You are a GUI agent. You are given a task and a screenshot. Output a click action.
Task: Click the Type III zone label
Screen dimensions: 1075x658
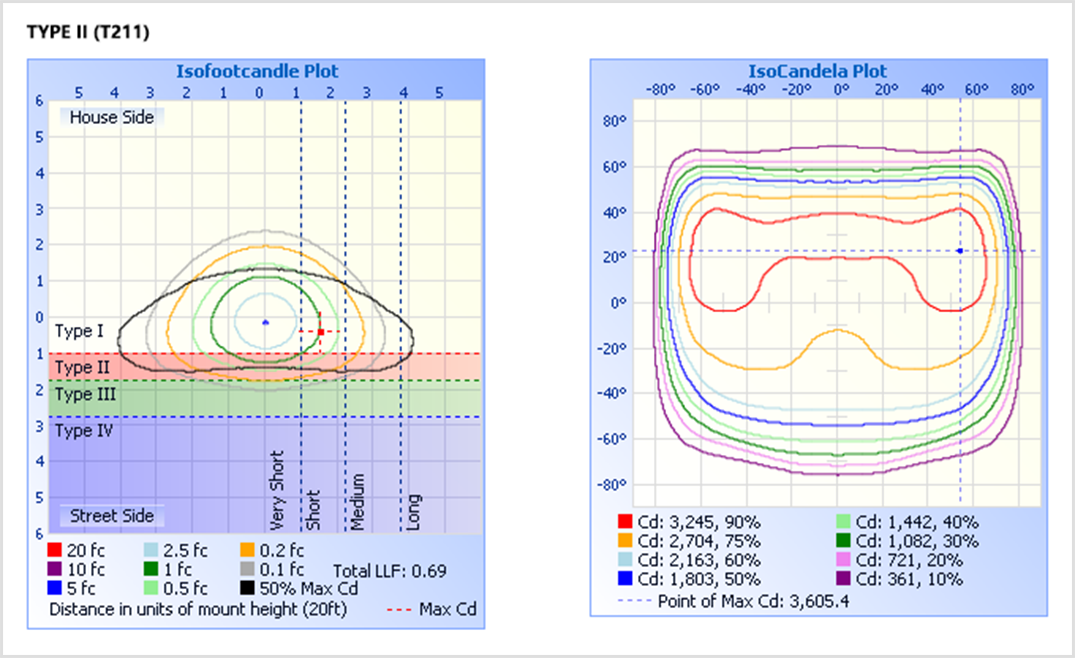point(85,395)
